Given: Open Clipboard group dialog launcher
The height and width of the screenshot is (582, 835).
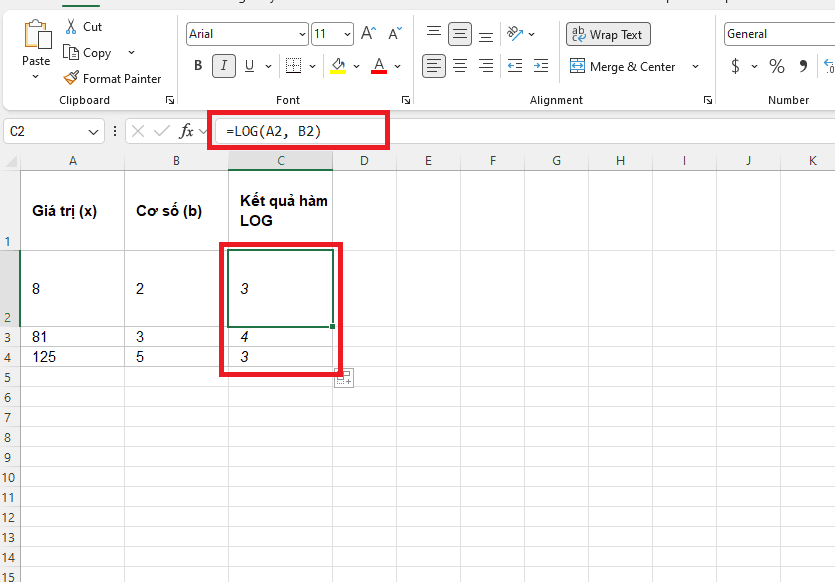Looking at the screenshot, I should coord(170,100).
